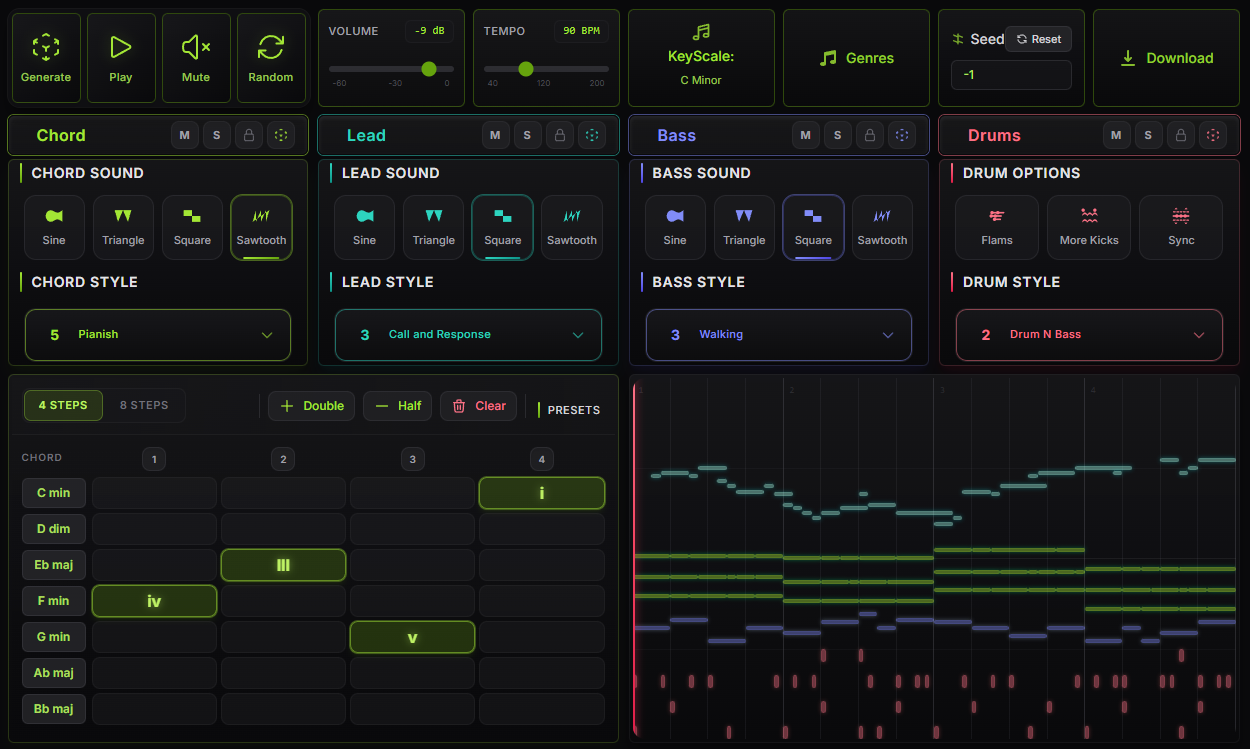Select the 4 Steps tab
1250x749 pixels.
(x=62, y=405)
